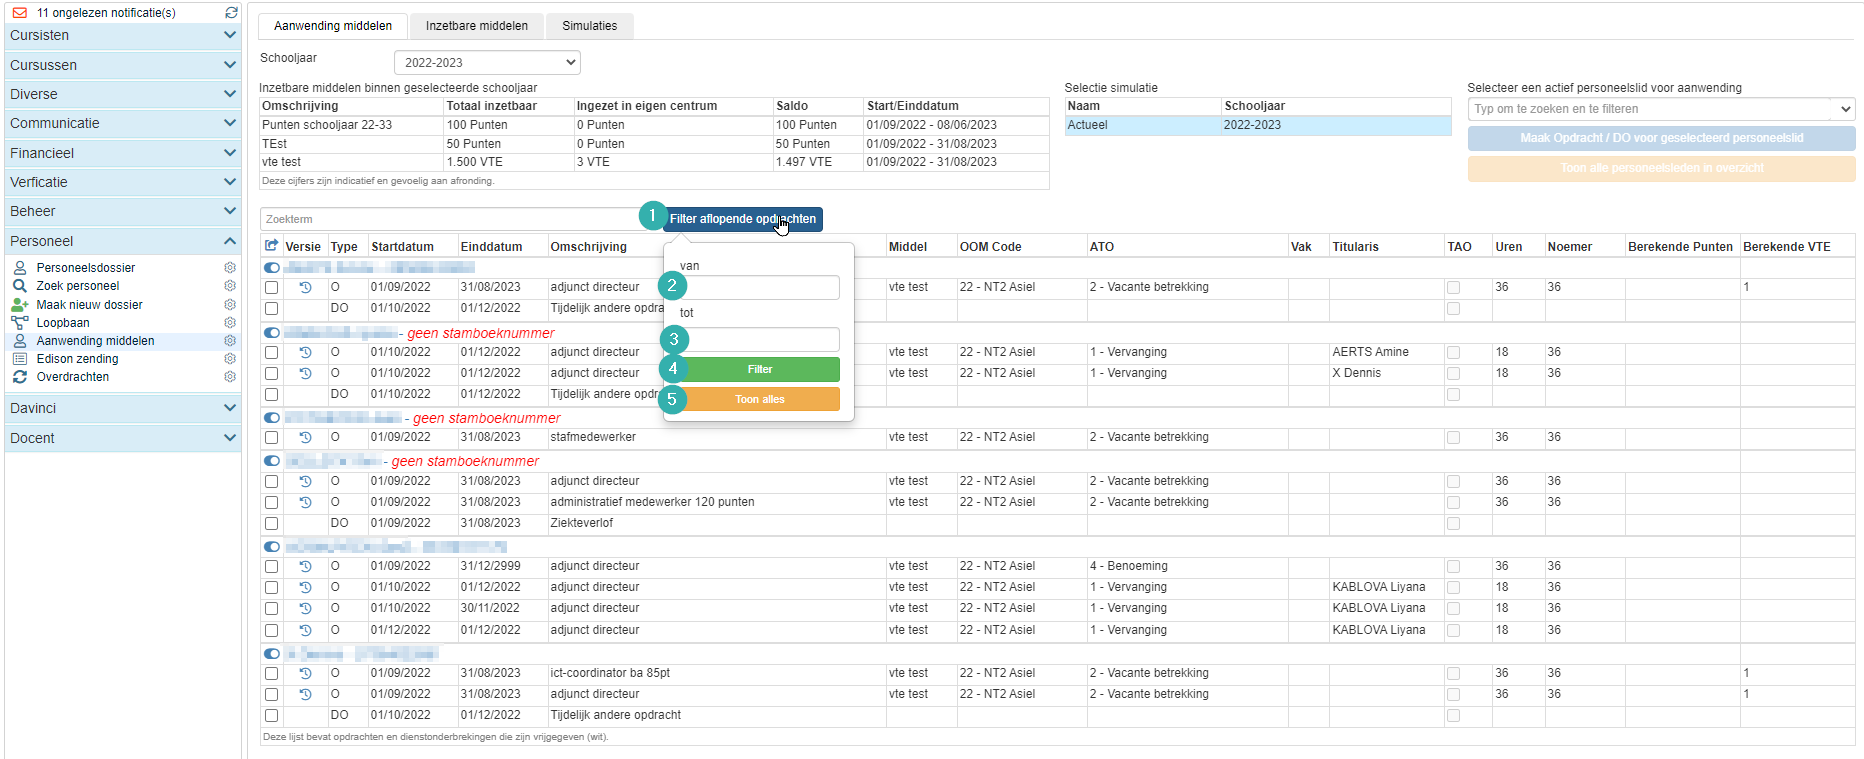This screenshot has width=1864, height=759.
Task: Switch to Simulaties tab
Action: click(x=590, y=26)
